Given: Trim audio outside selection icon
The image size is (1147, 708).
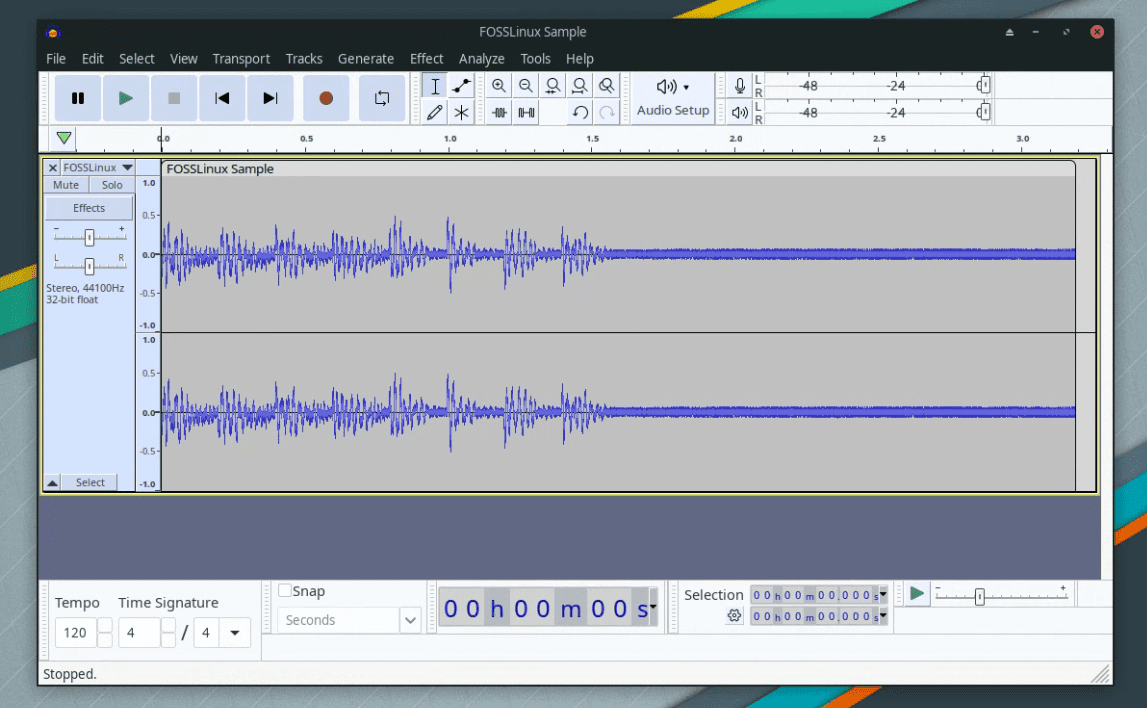Looking at the screenshot, I should tap(499, 112).
